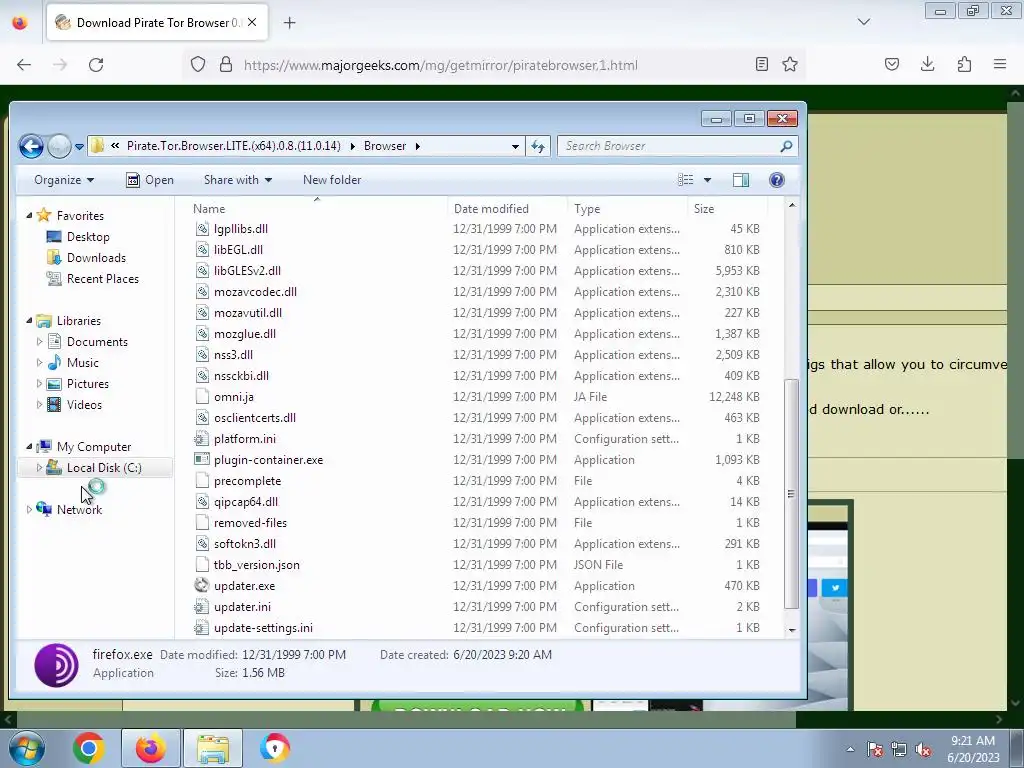Collapse the My Computer tree group
The image size is (1024, 768).
coord(29,447)
